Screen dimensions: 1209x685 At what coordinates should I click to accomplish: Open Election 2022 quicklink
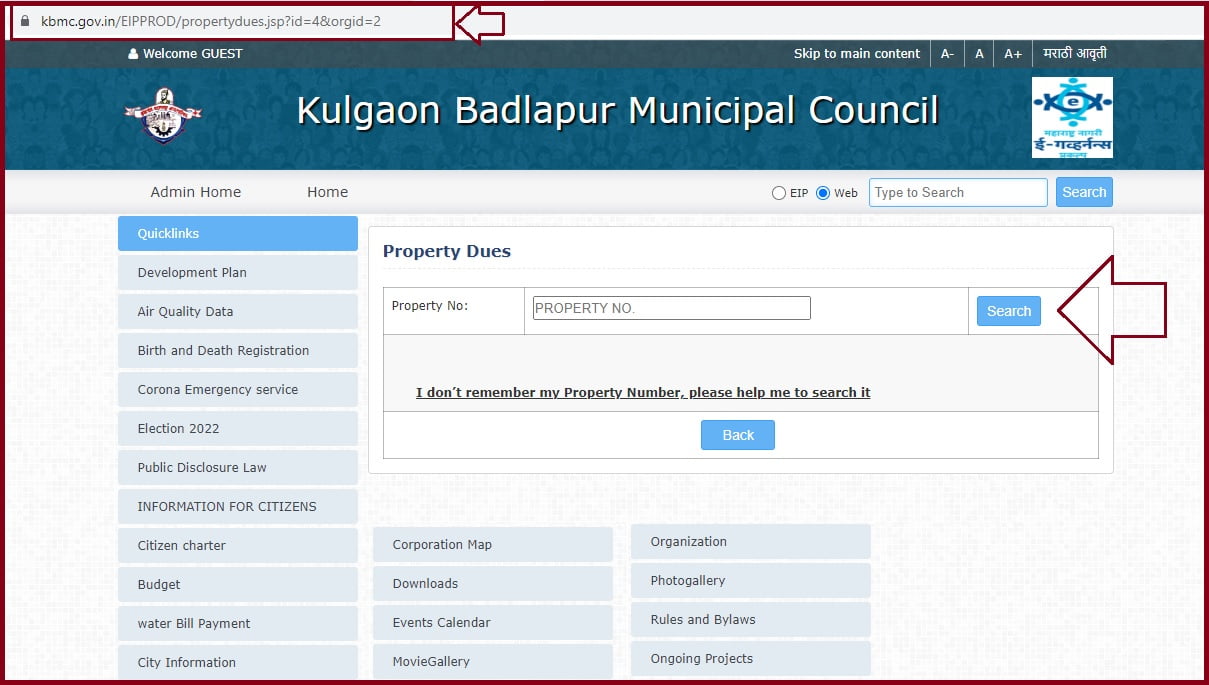point(238,428)
